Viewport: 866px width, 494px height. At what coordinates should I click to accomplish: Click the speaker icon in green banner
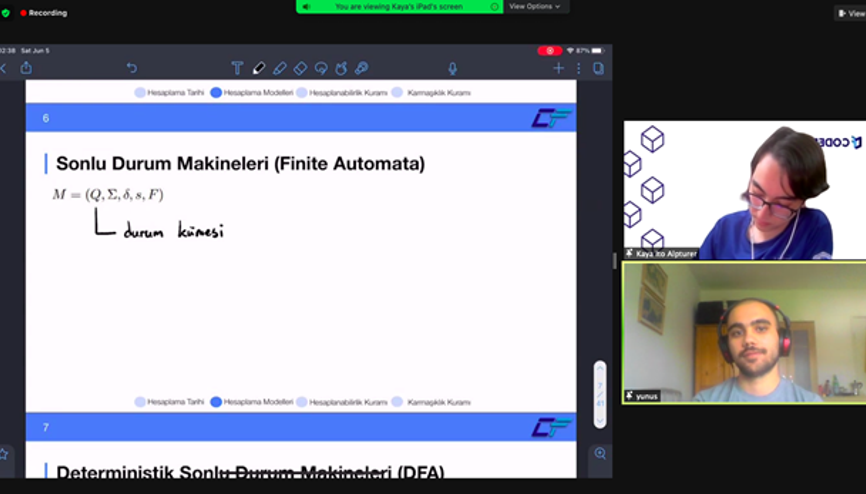[307, 7]
